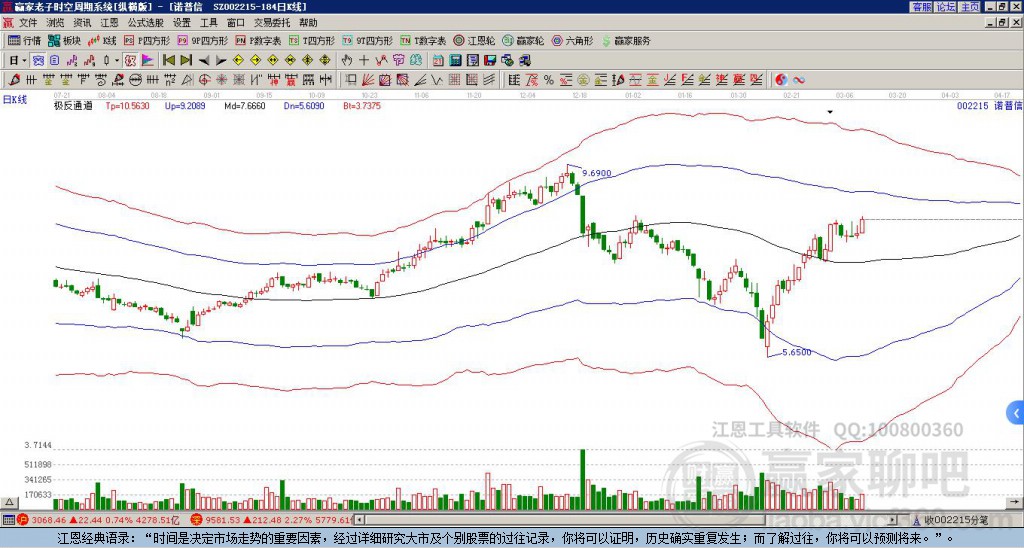Click the blue side panel expand arrow
Screen dimensions: 1024x548
click(x=1016, y=413)
